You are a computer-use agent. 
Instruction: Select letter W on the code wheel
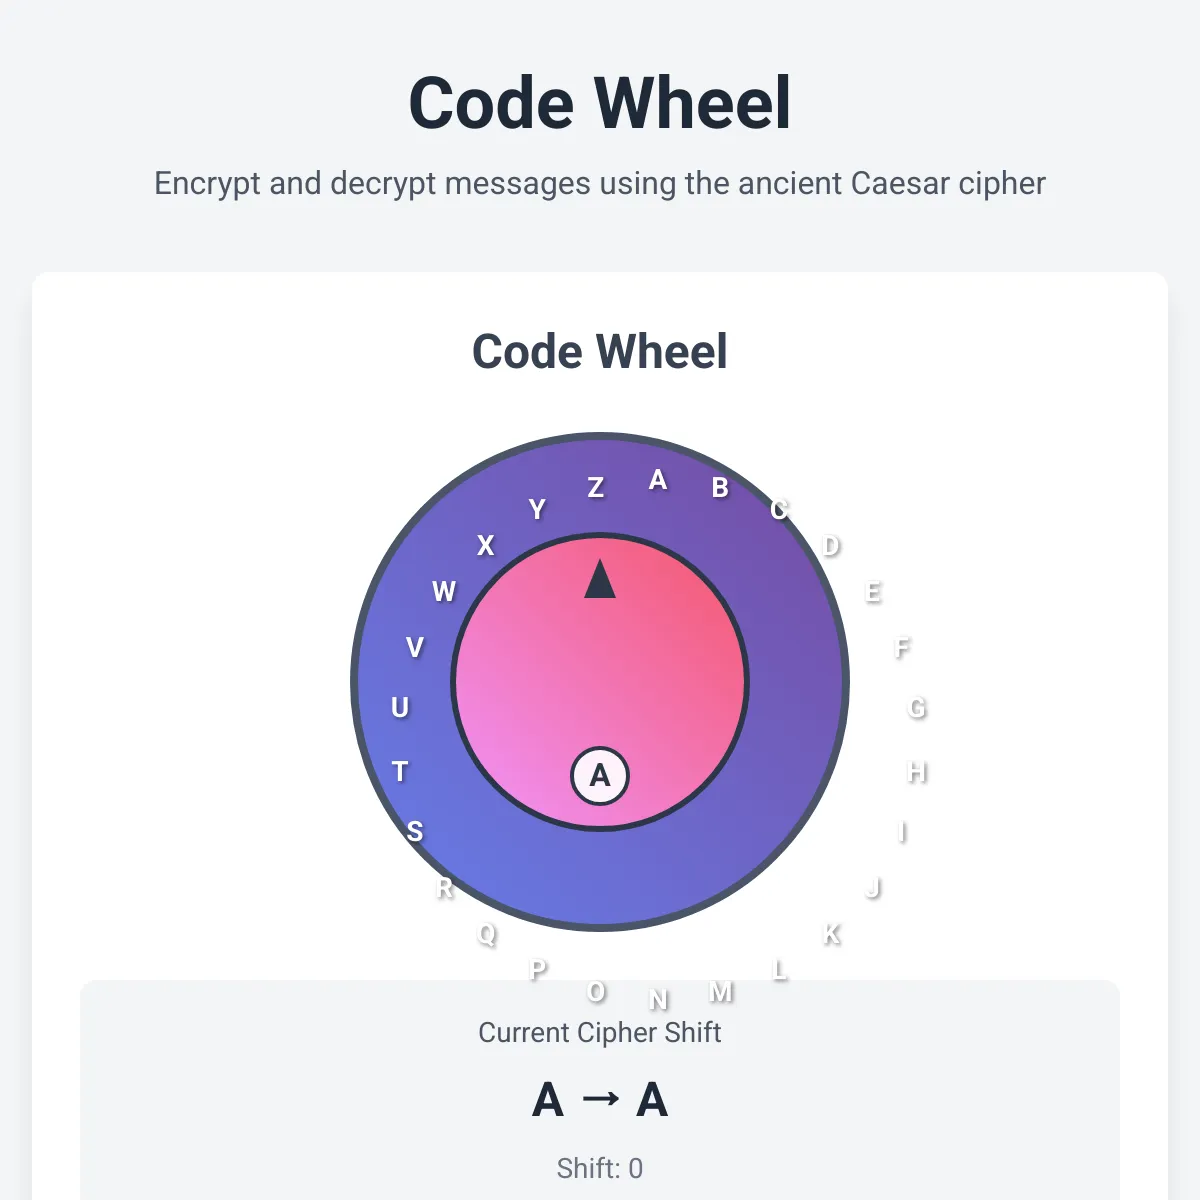tap(444, 592)
